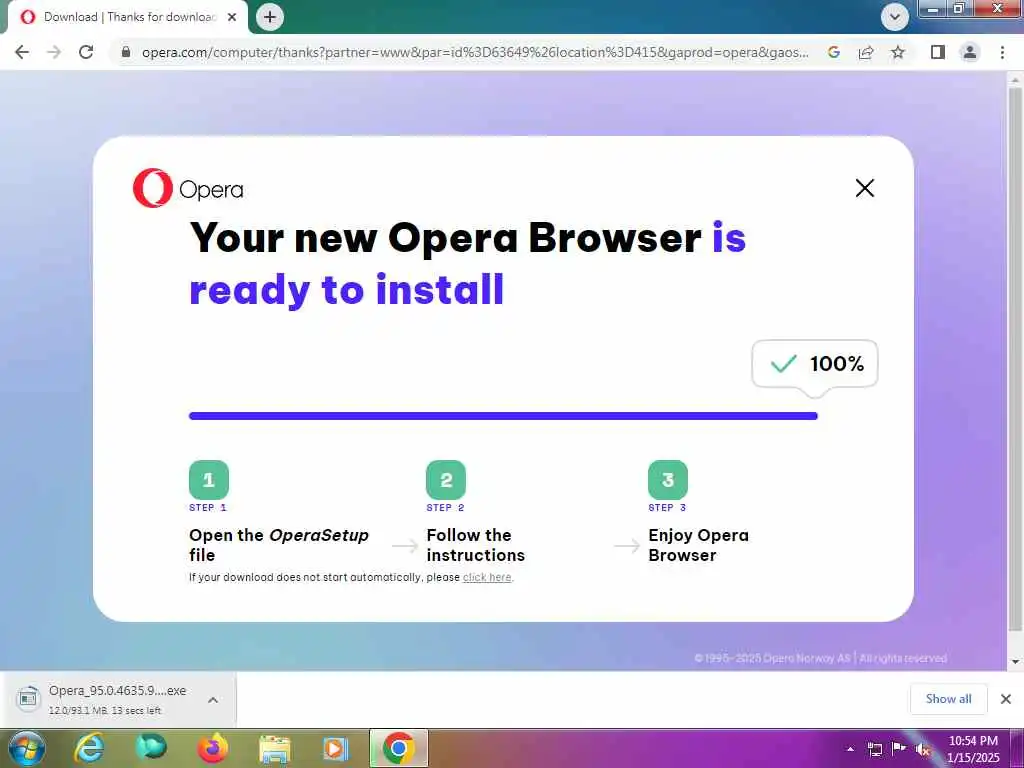Click the Action Center flag icon
The image size is (1024, 768).
[899, 749]
